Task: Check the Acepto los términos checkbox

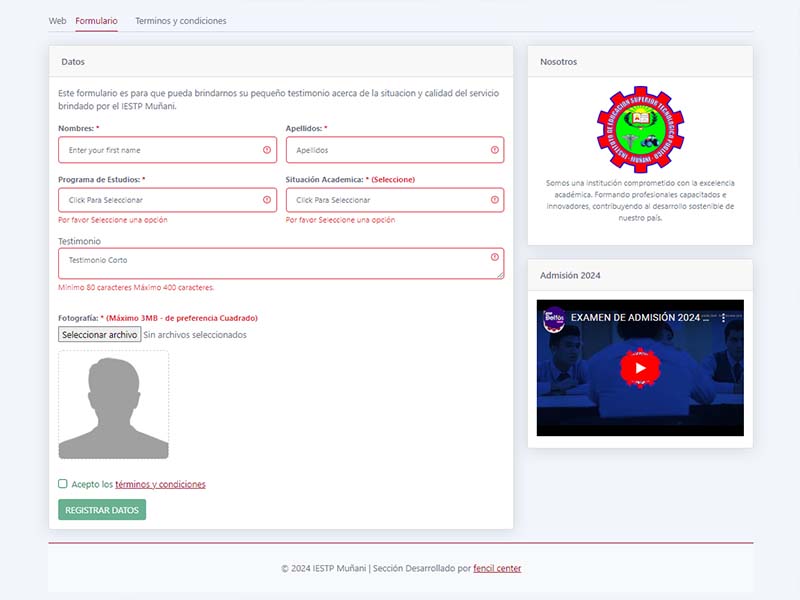Action: pos(63,484)
